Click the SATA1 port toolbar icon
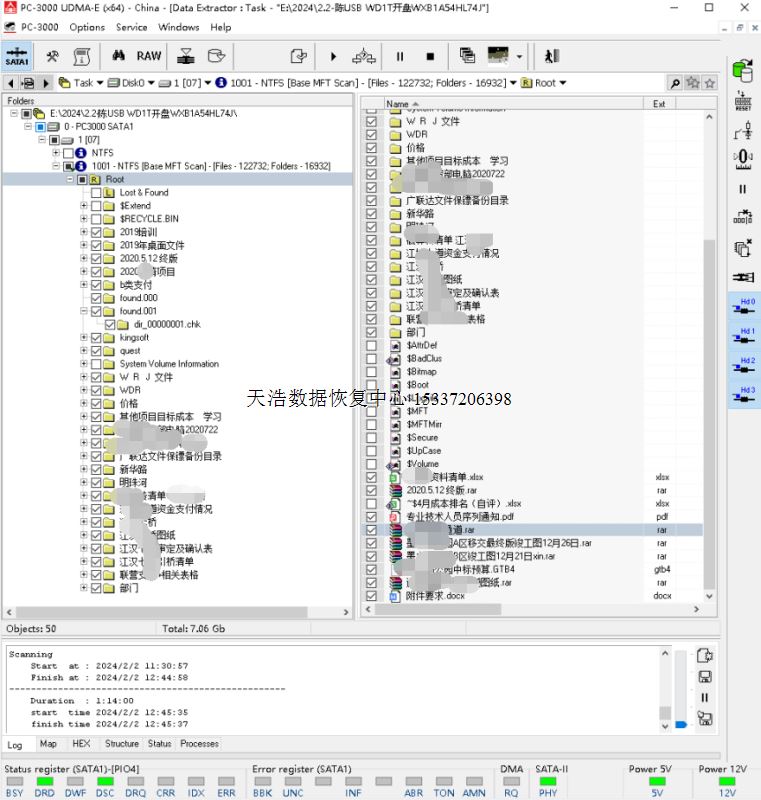This screenshot has height=800, width=761. point(17,56)
